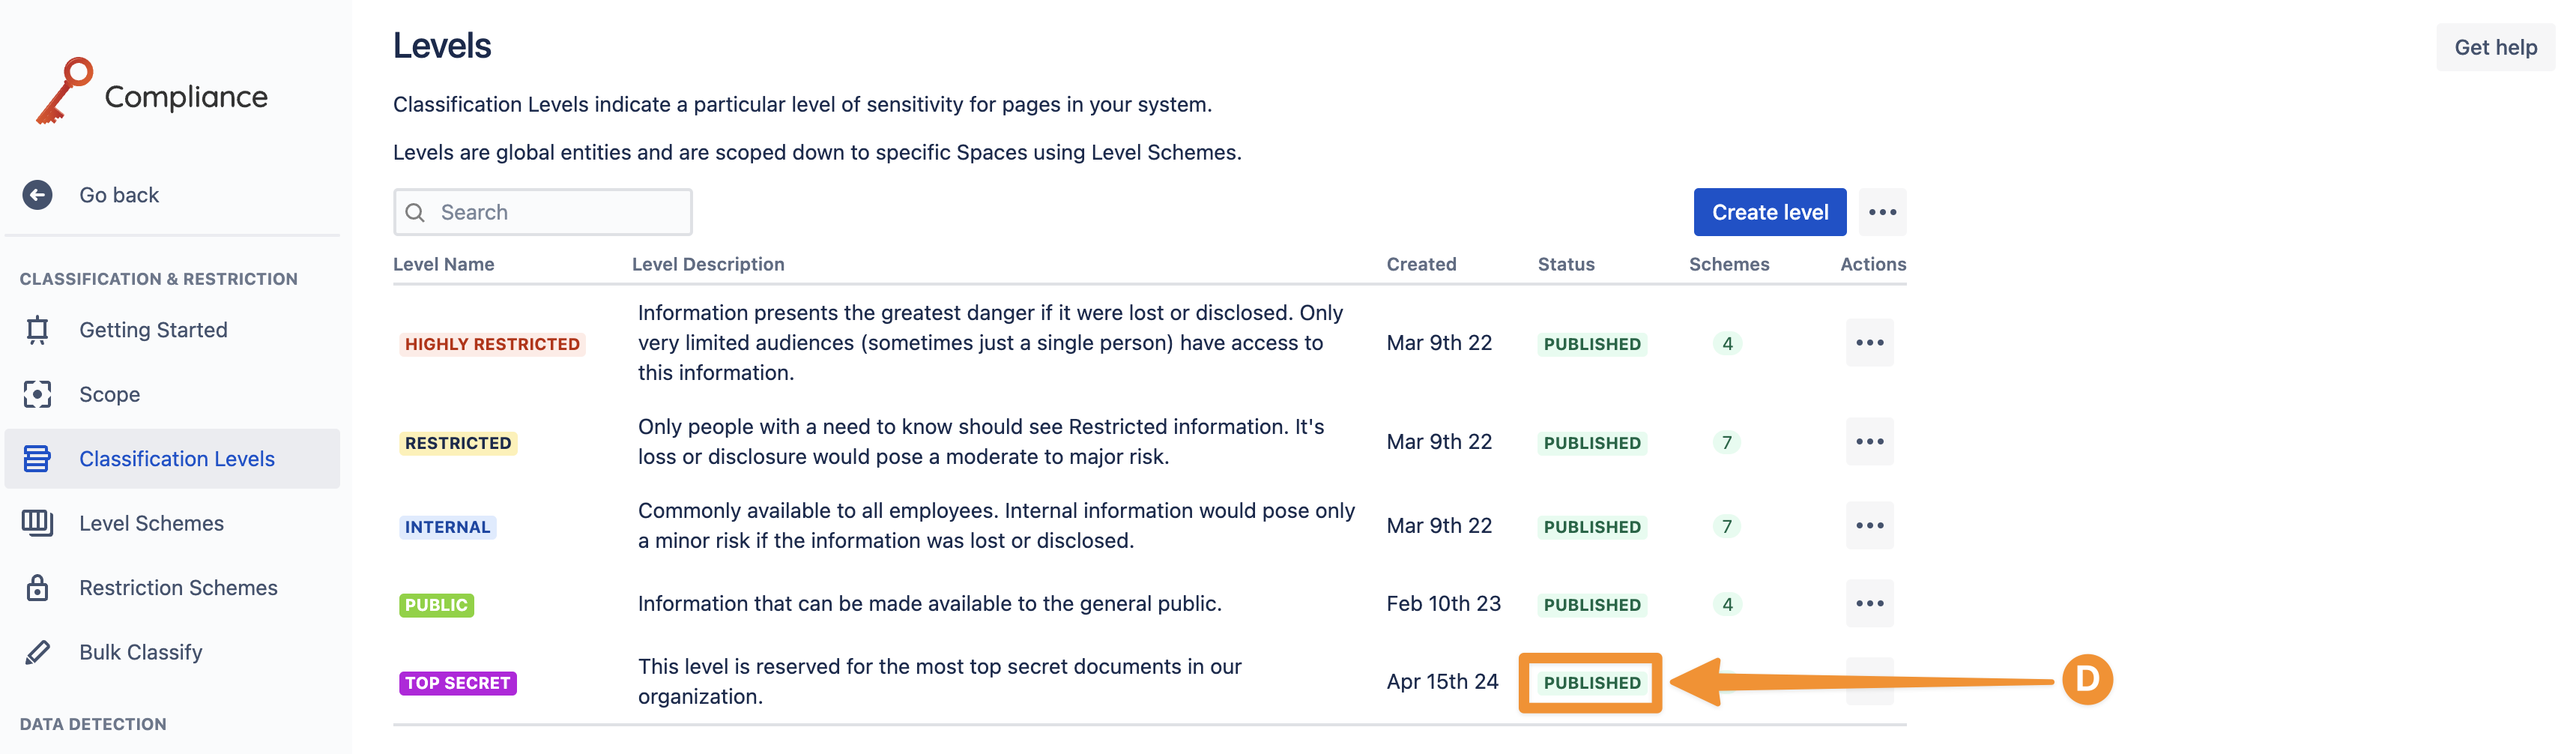The width and height of the screenshot is (2576, 754).
Task: Click the Getting Started pin icon
Action: [38, 330]
